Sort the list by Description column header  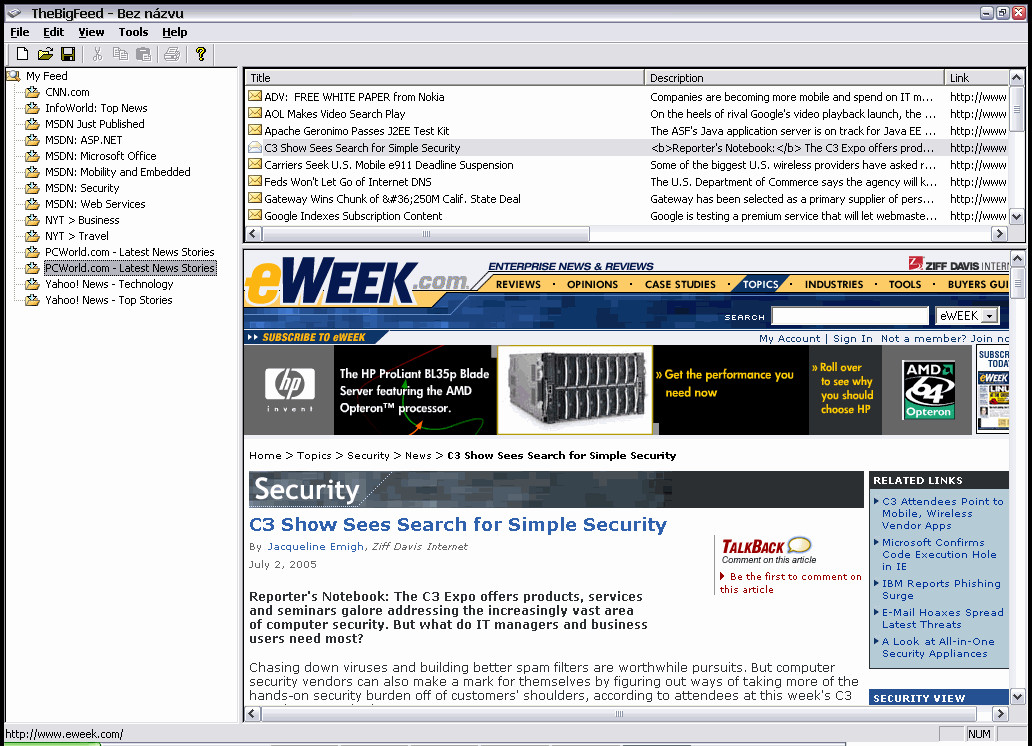click(794, 78)
